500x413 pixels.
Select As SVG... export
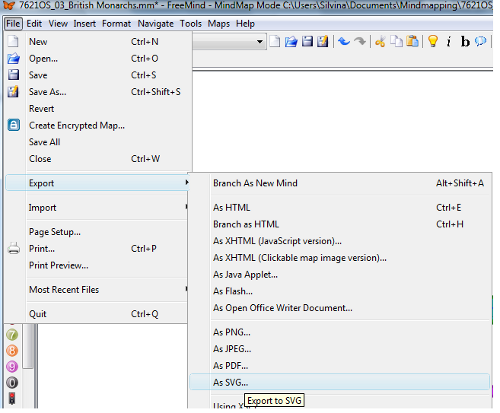tap(339, 382)
